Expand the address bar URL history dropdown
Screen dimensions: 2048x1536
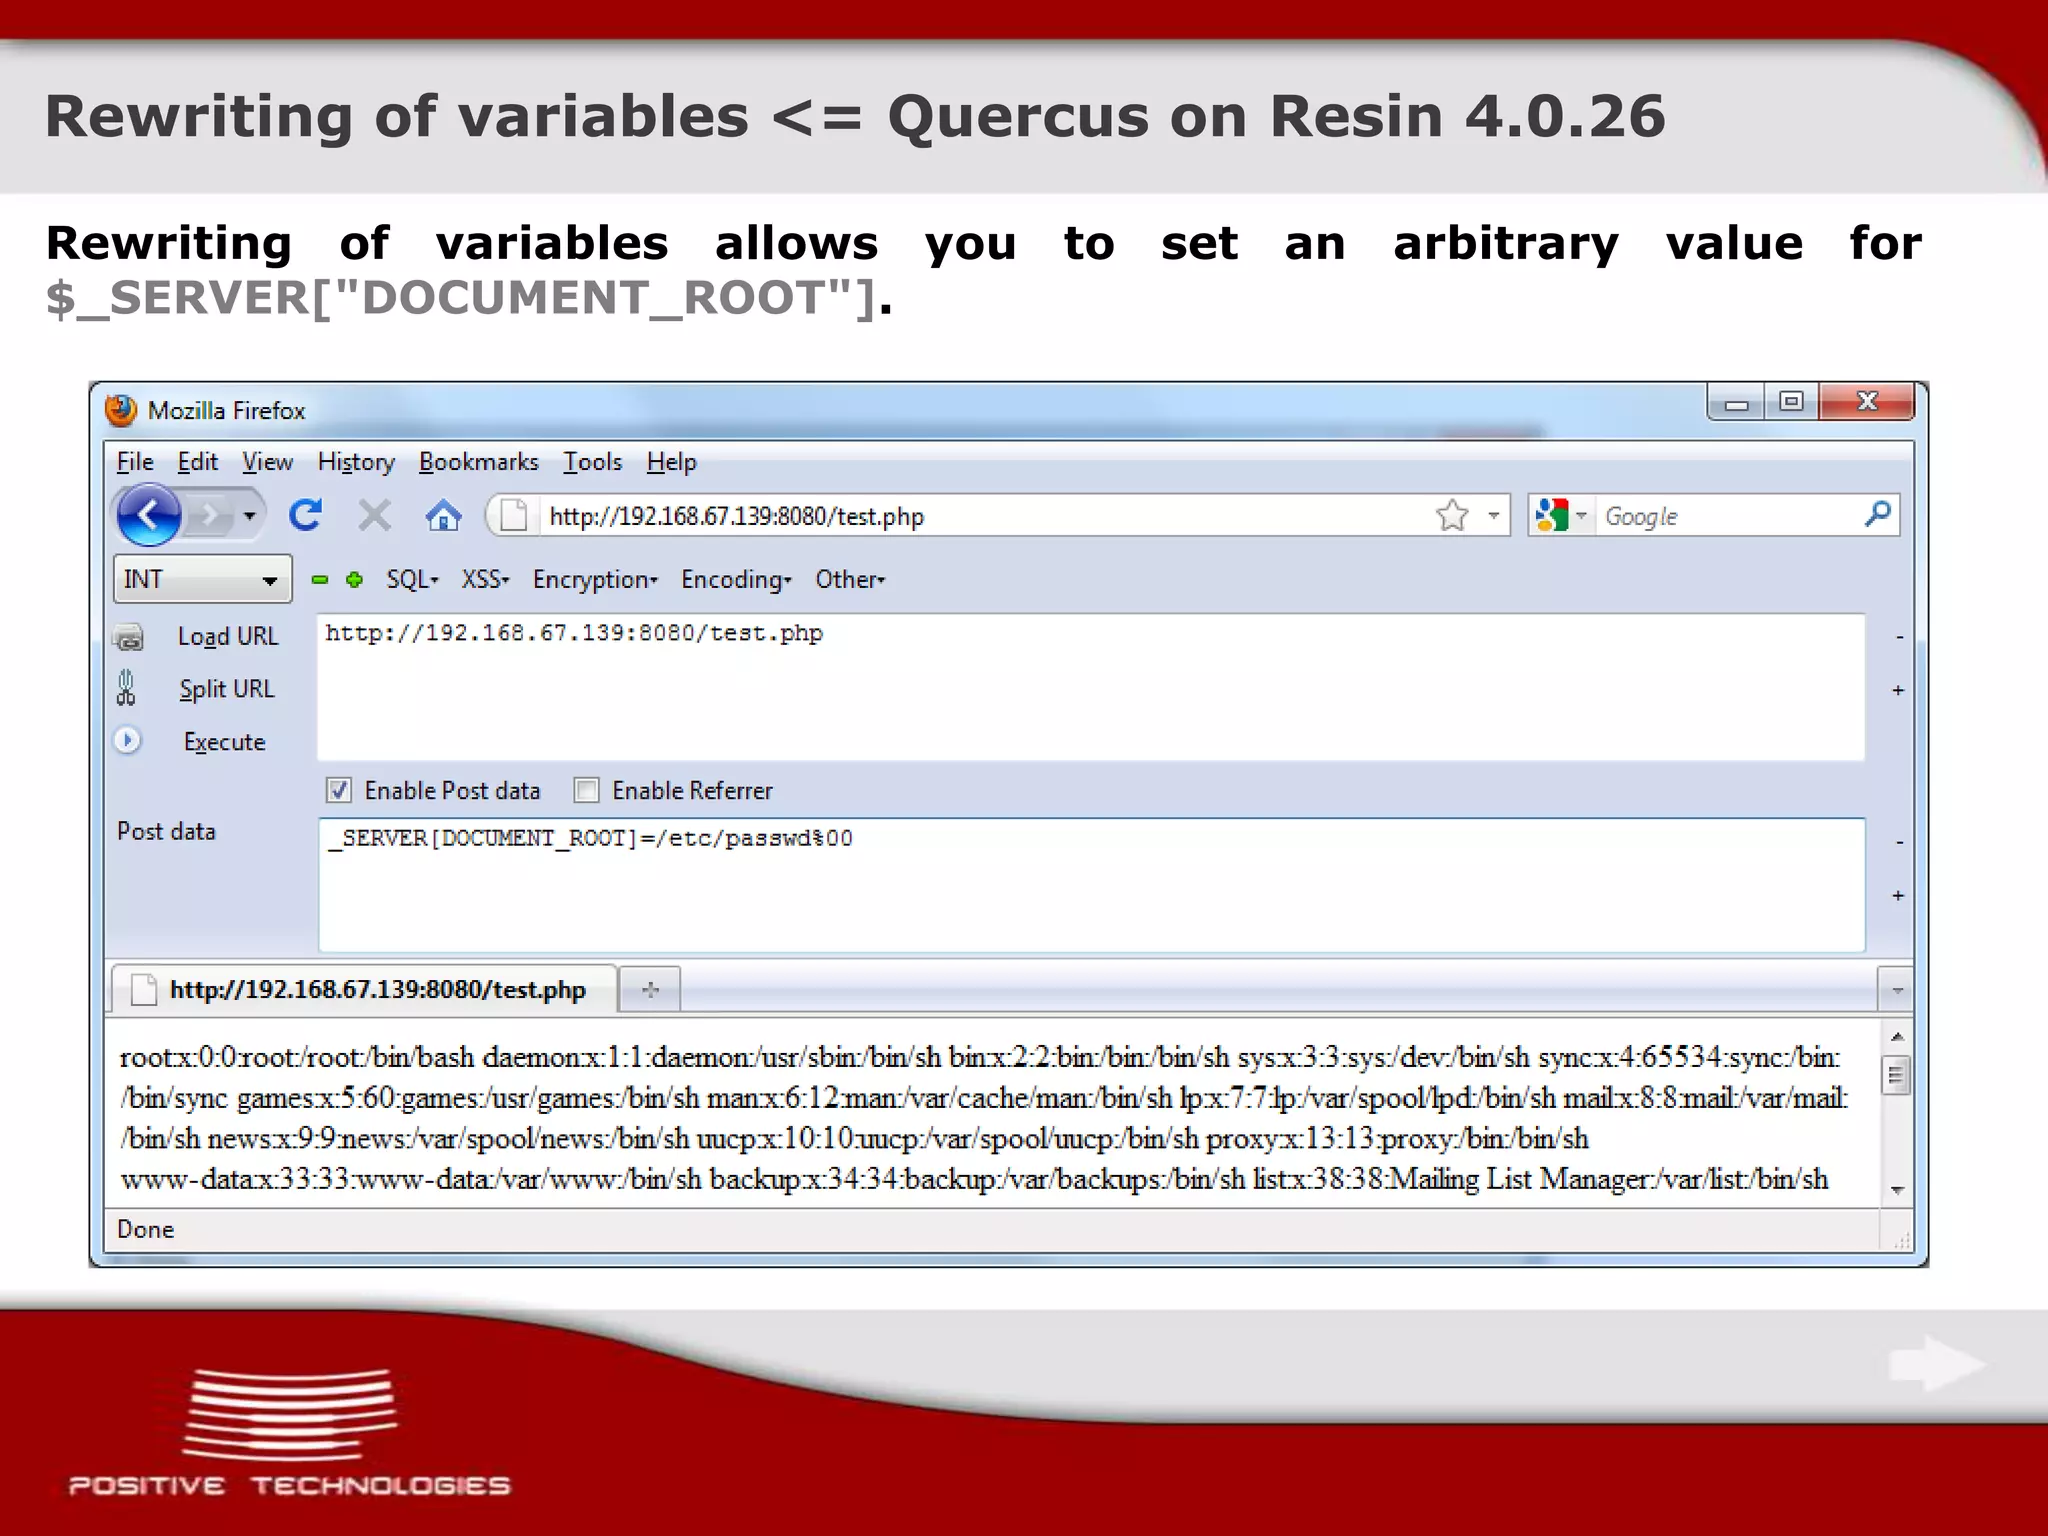tap(1493, 516)
